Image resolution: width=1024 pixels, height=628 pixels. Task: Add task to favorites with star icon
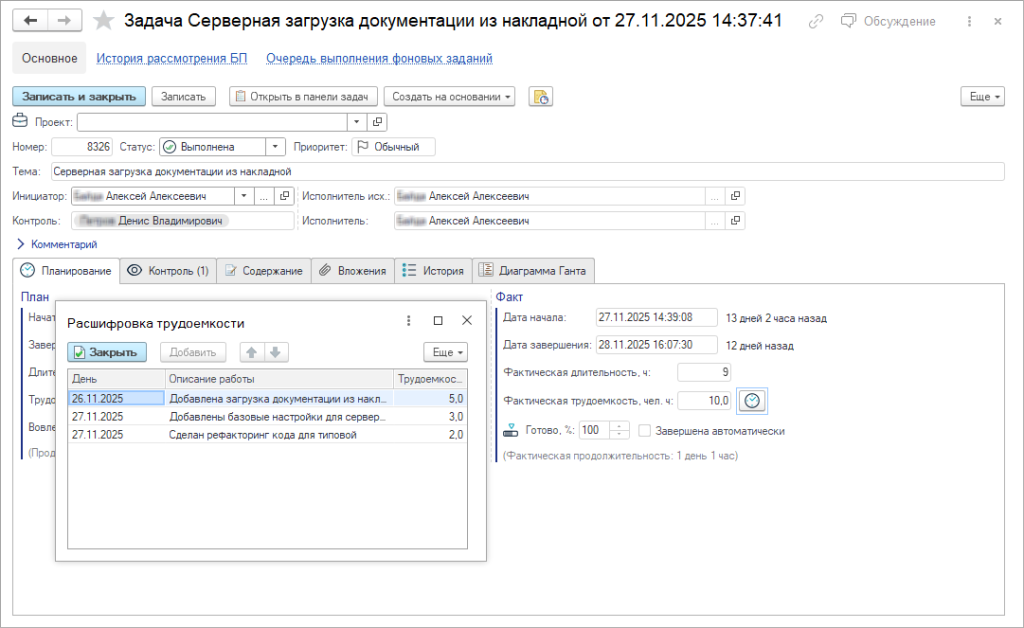[x=103, y=21]
